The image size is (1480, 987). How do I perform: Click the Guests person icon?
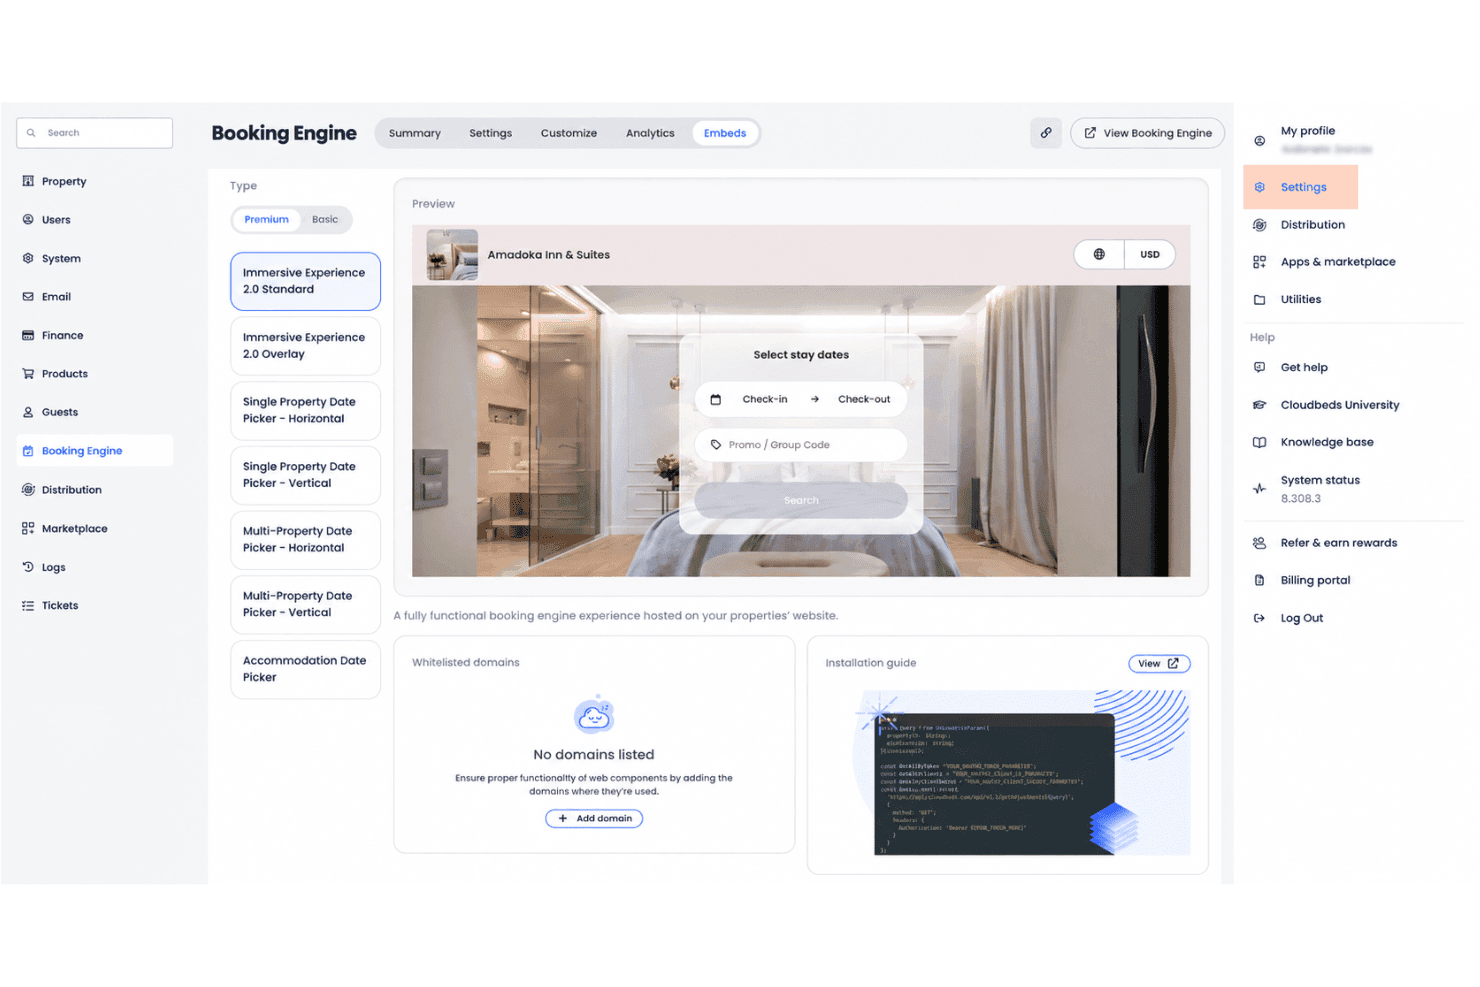coord(28,412)
